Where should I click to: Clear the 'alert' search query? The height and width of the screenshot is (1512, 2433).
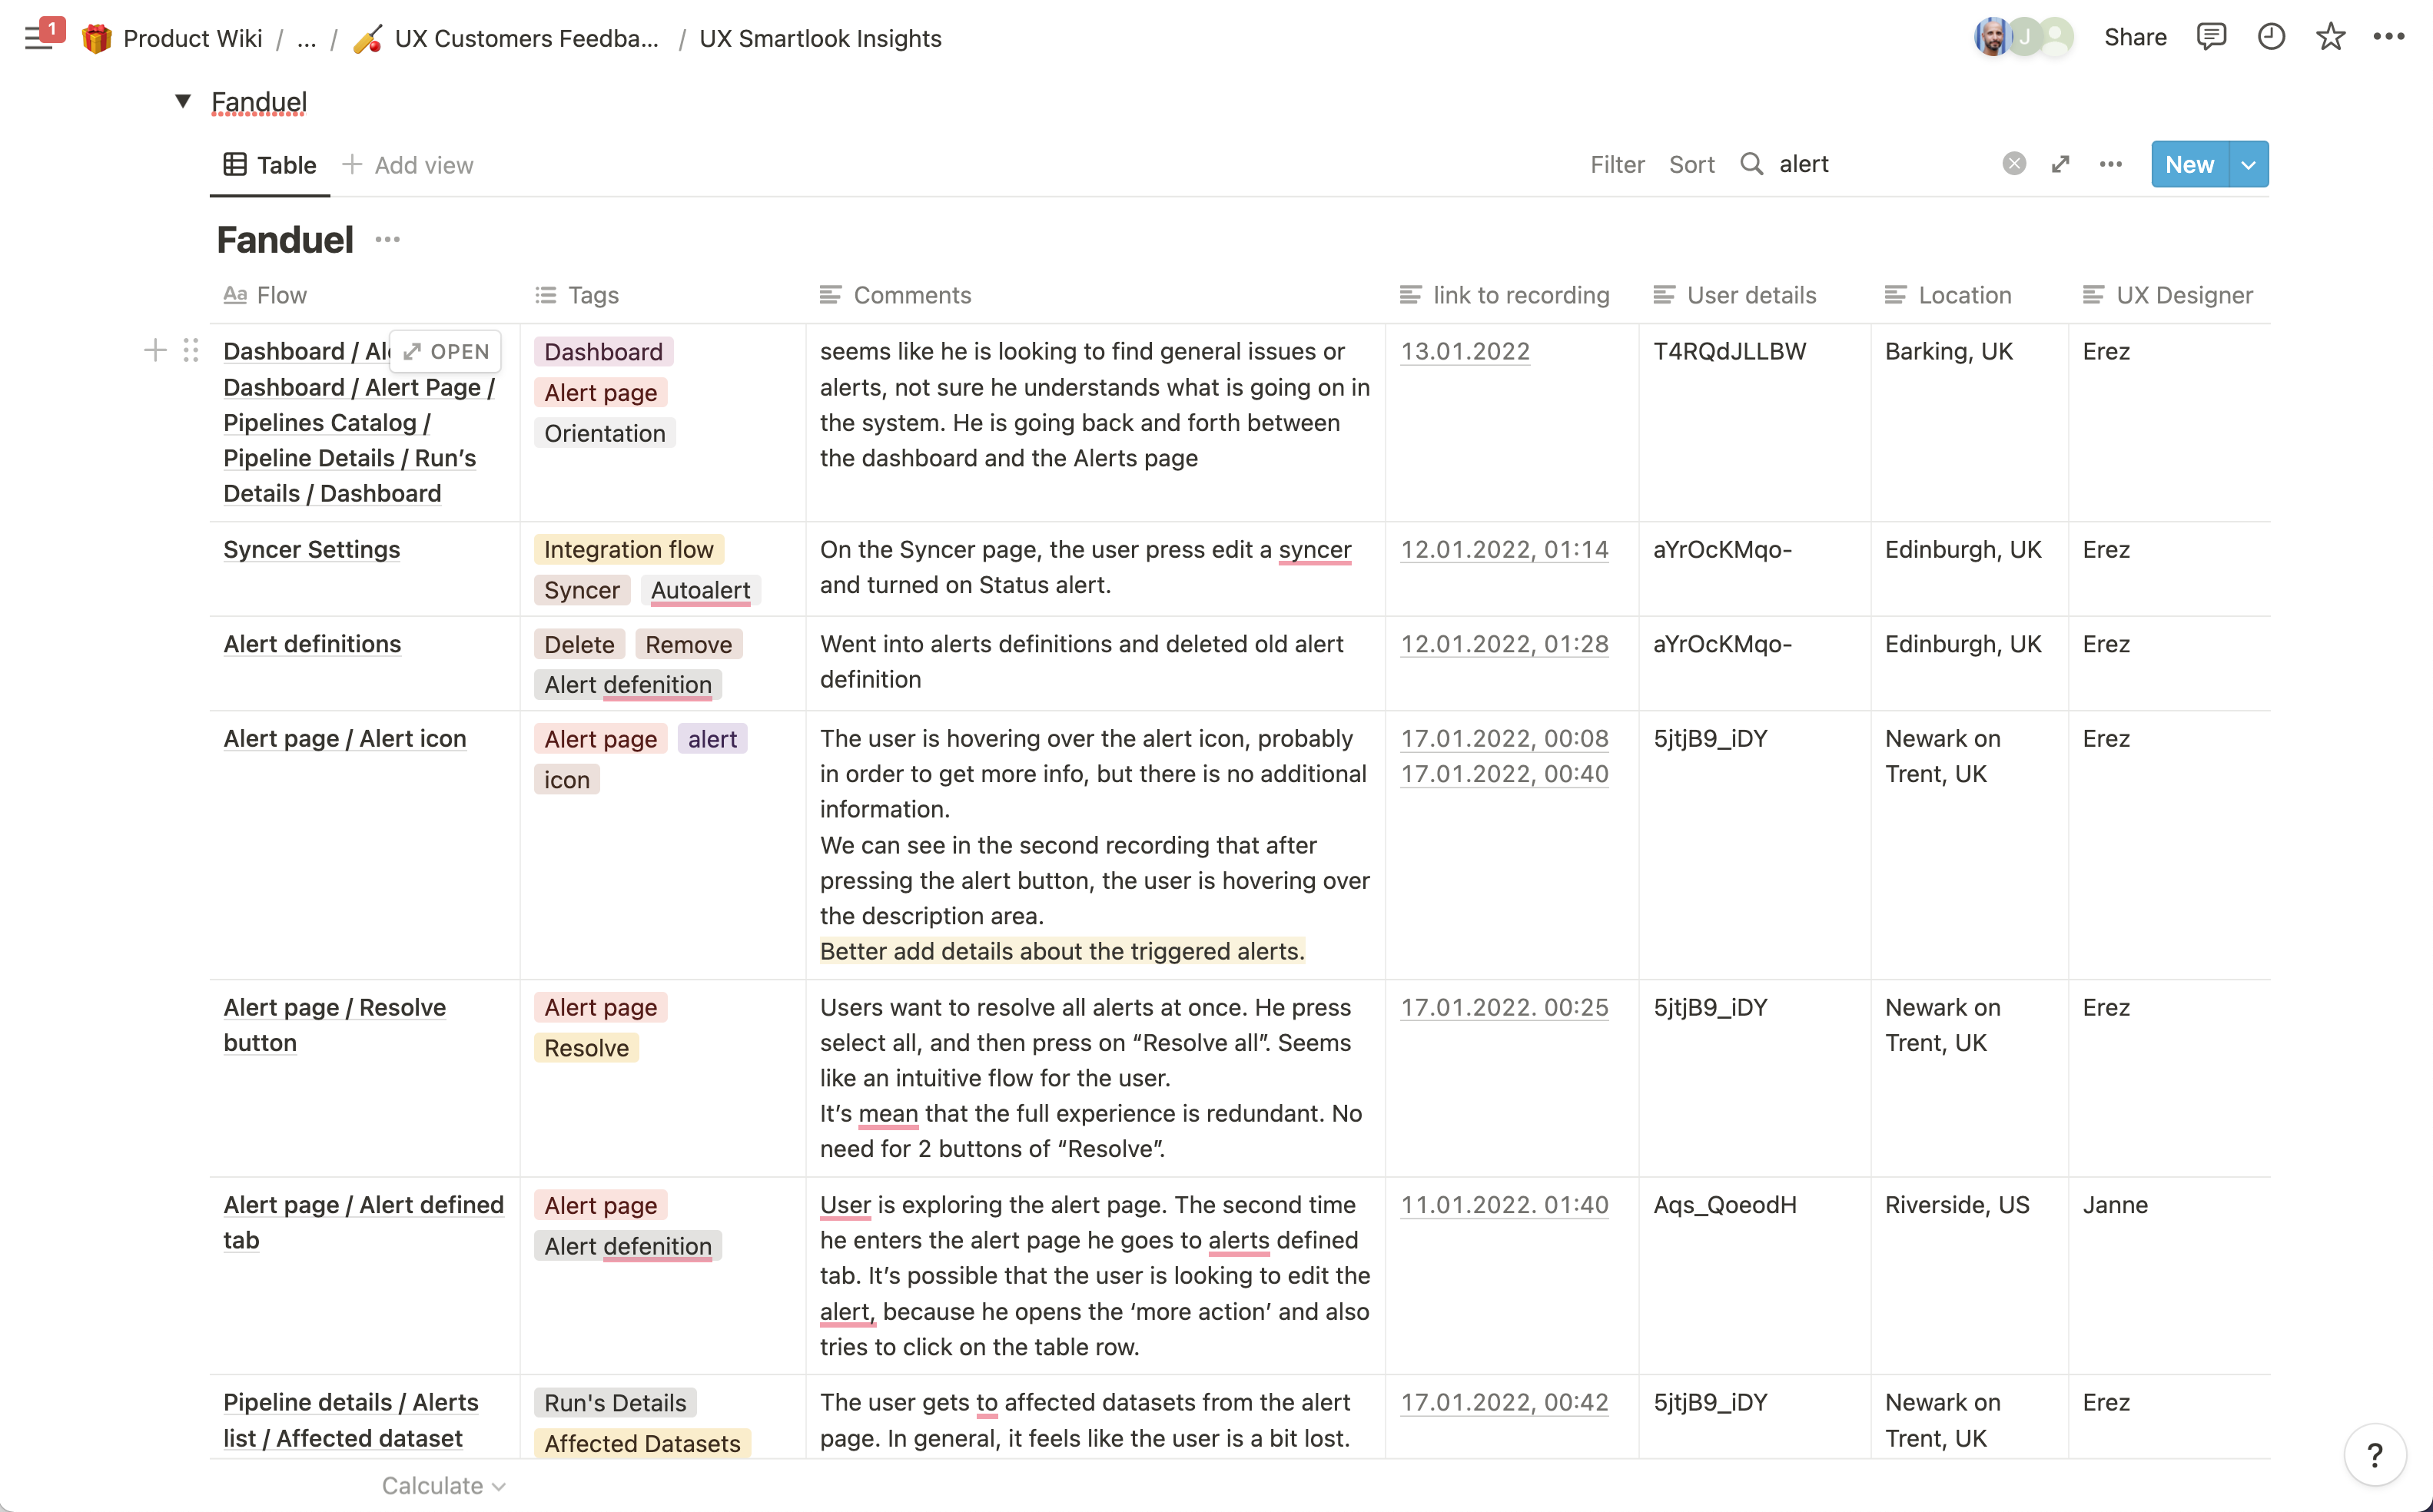pos(2014,164)
